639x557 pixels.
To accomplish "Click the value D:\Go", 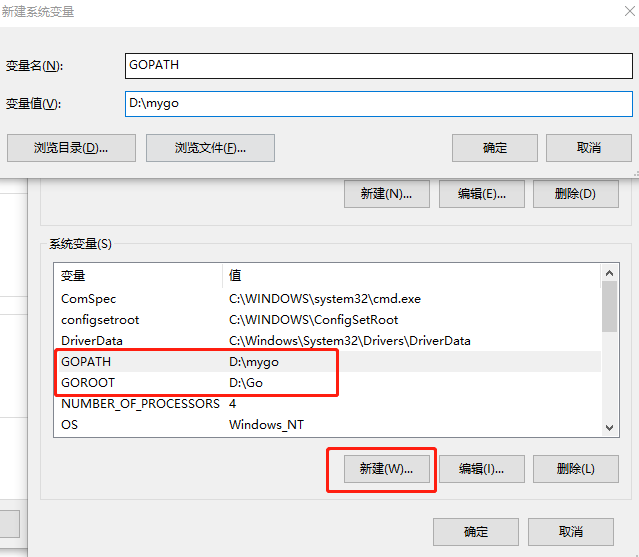I will coord(246,383).
